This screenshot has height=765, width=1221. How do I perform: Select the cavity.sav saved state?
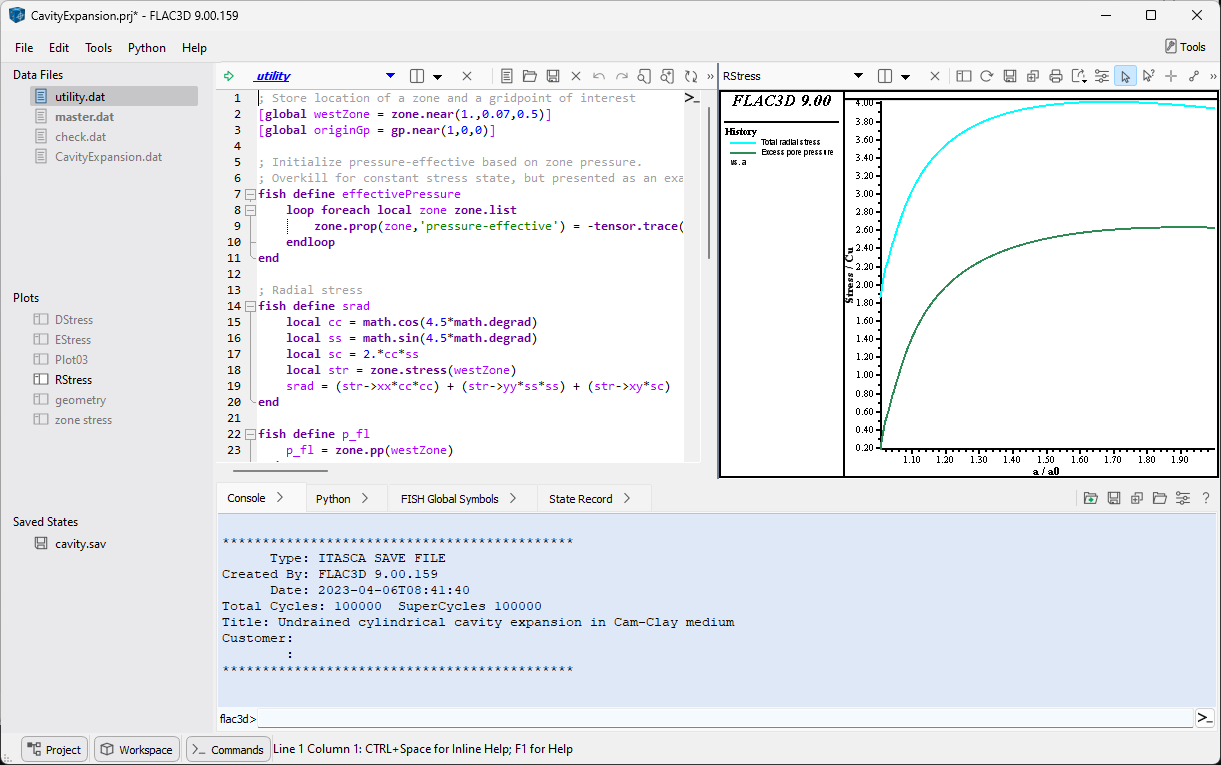pyautogui.click(x=80, y=544)
